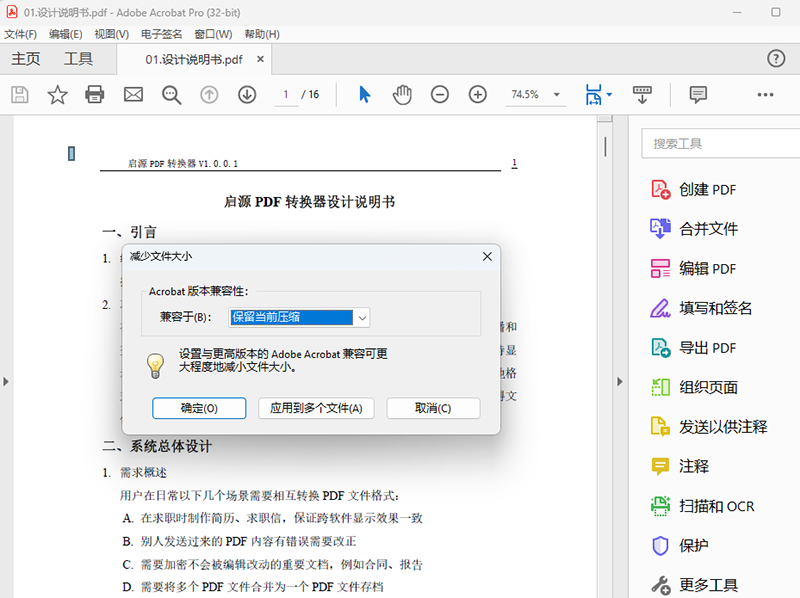Go to next page arrow
Image resolution: width=800 pixels, height=598 pixels.
coord(247,95)
